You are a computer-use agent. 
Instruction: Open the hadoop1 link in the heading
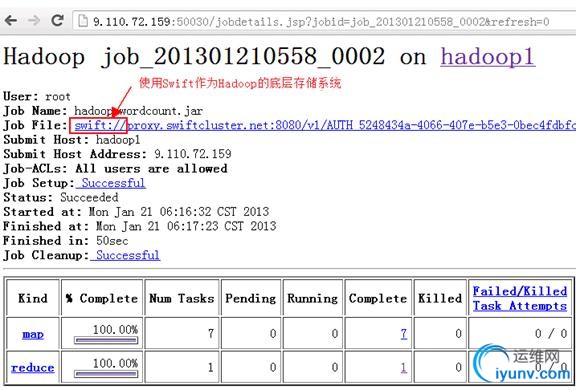pos(488,57)
